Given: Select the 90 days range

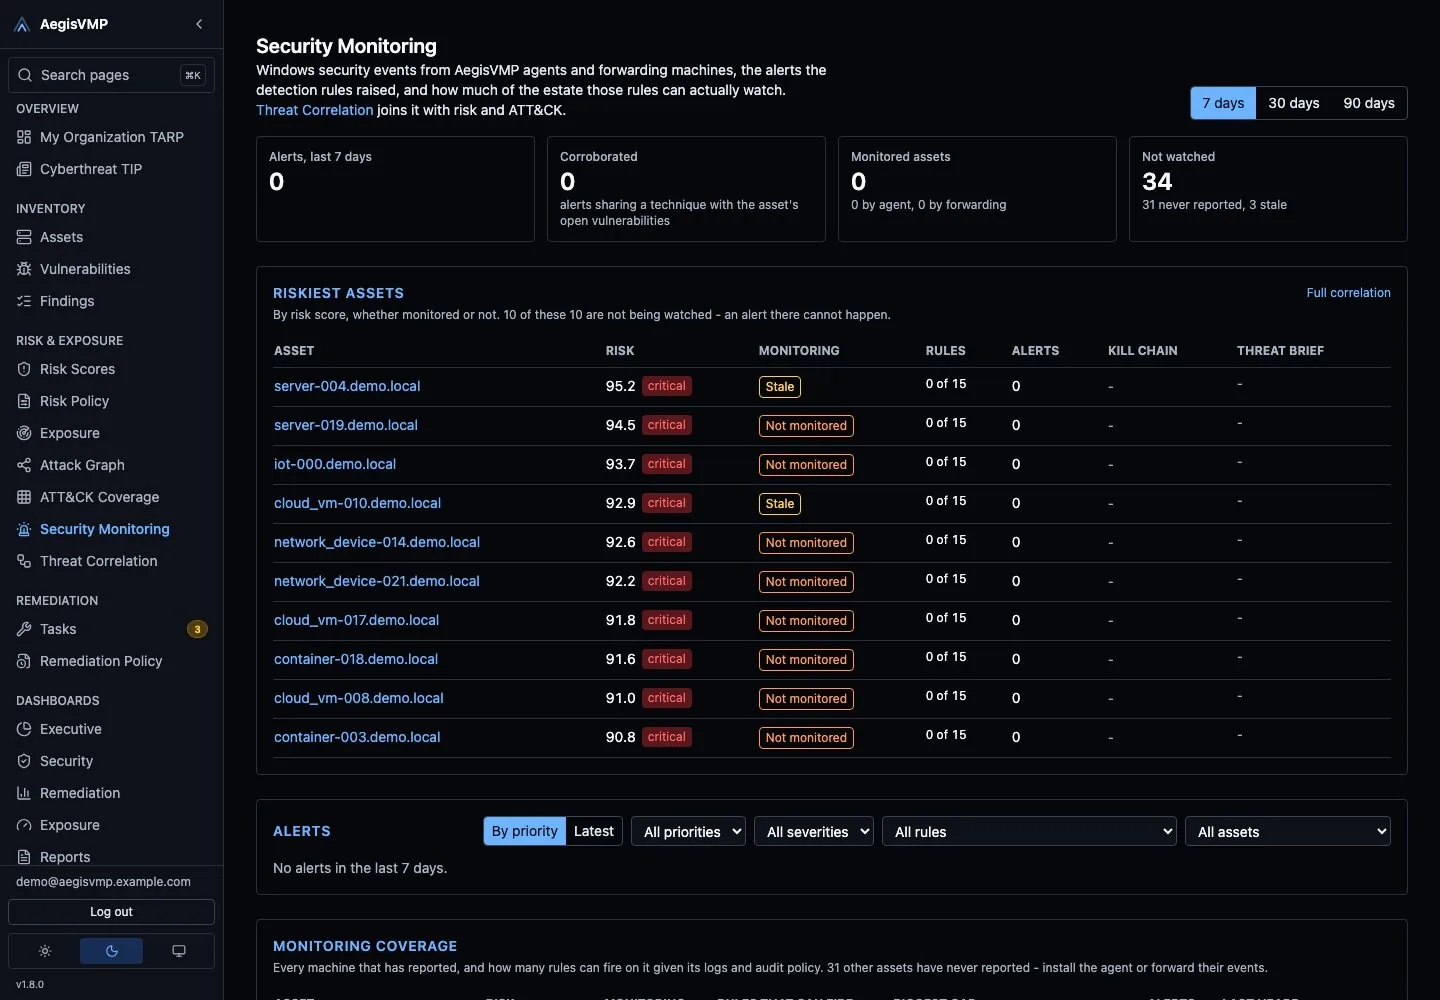Looking at the screenshot, I should coord(1369,103).
